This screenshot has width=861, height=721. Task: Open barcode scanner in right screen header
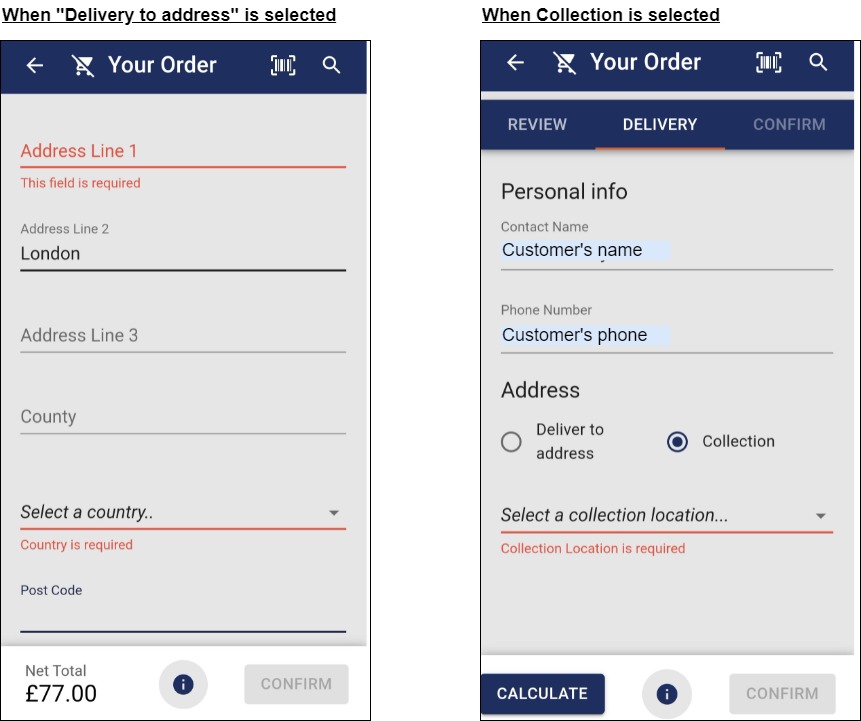[769, 62]
